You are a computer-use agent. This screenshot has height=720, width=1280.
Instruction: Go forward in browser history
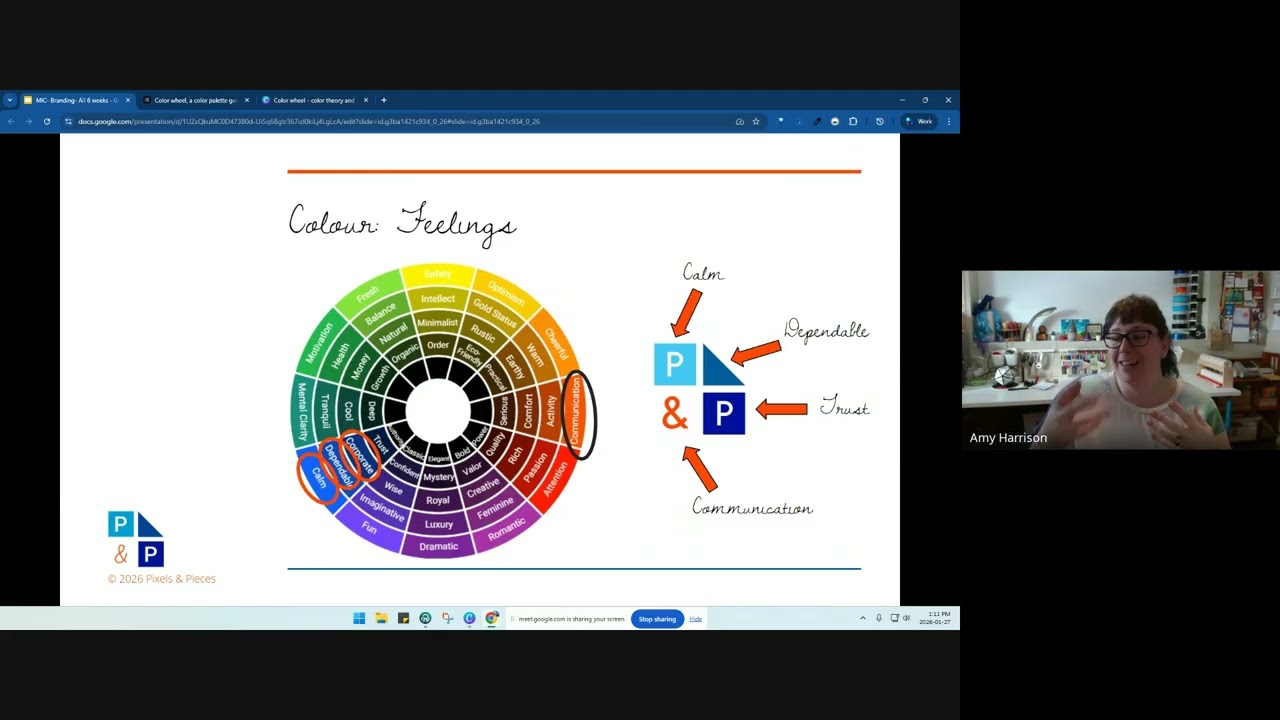click(28, 121)
